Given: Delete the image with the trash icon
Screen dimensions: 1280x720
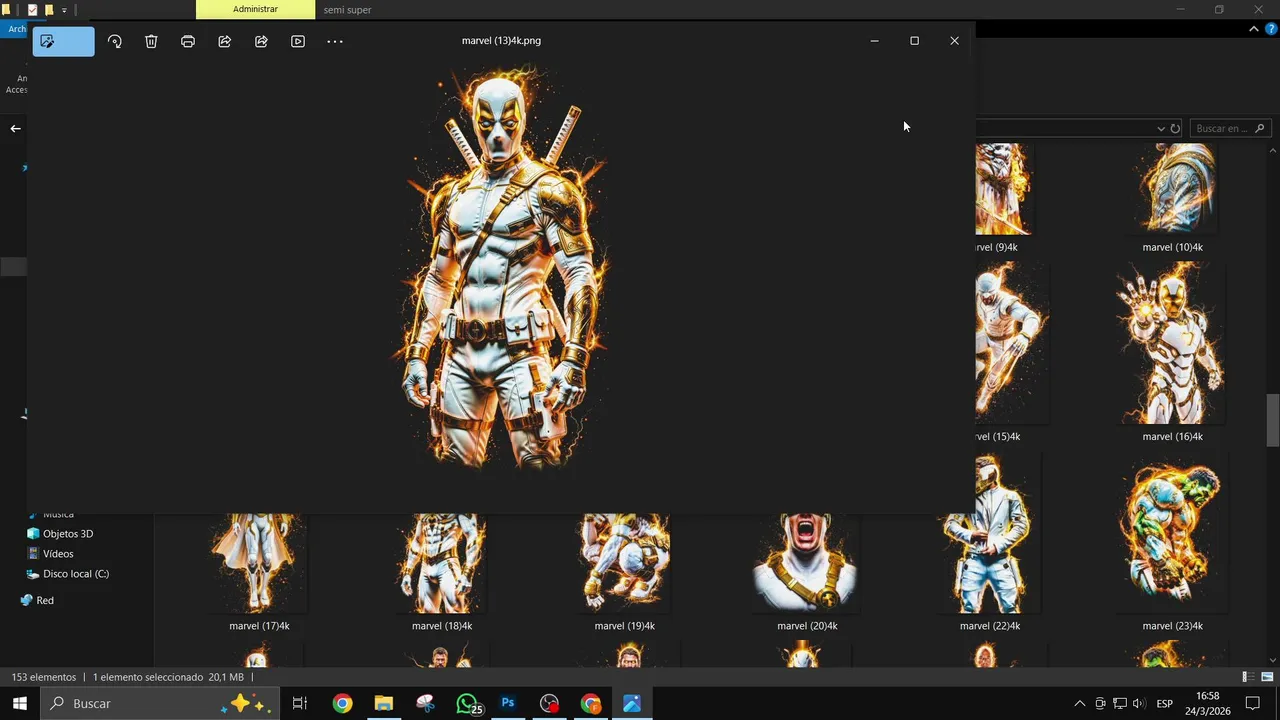Looking at the screenshot, I should point(151,41).
